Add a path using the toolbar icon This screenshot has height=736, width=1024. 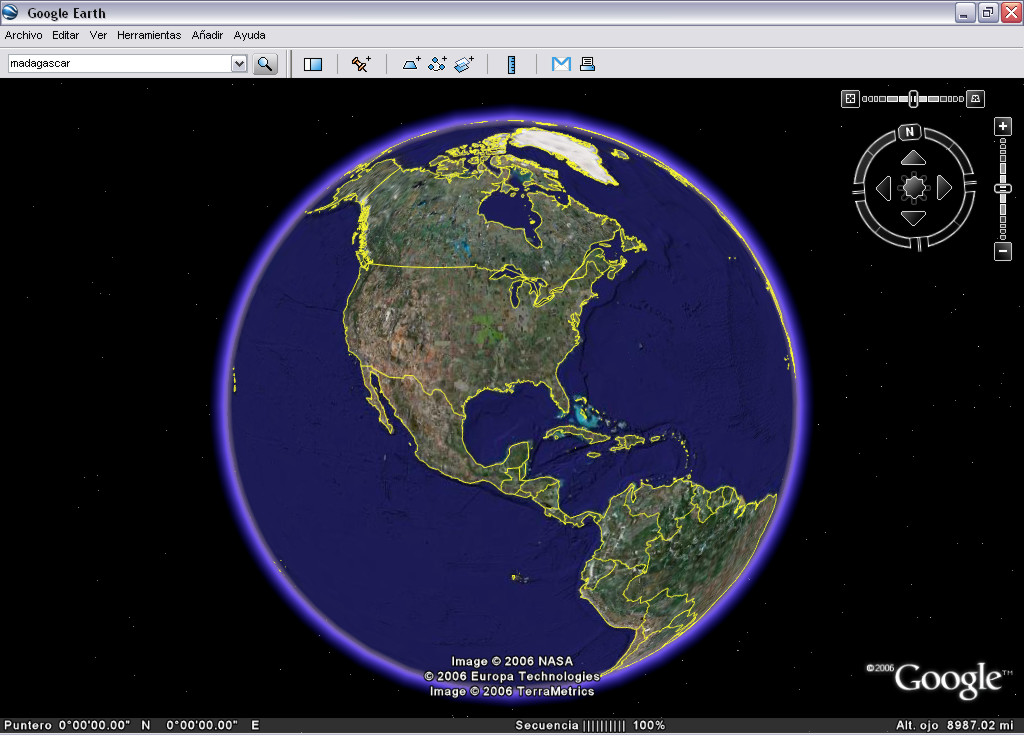(x=438, y=63)
